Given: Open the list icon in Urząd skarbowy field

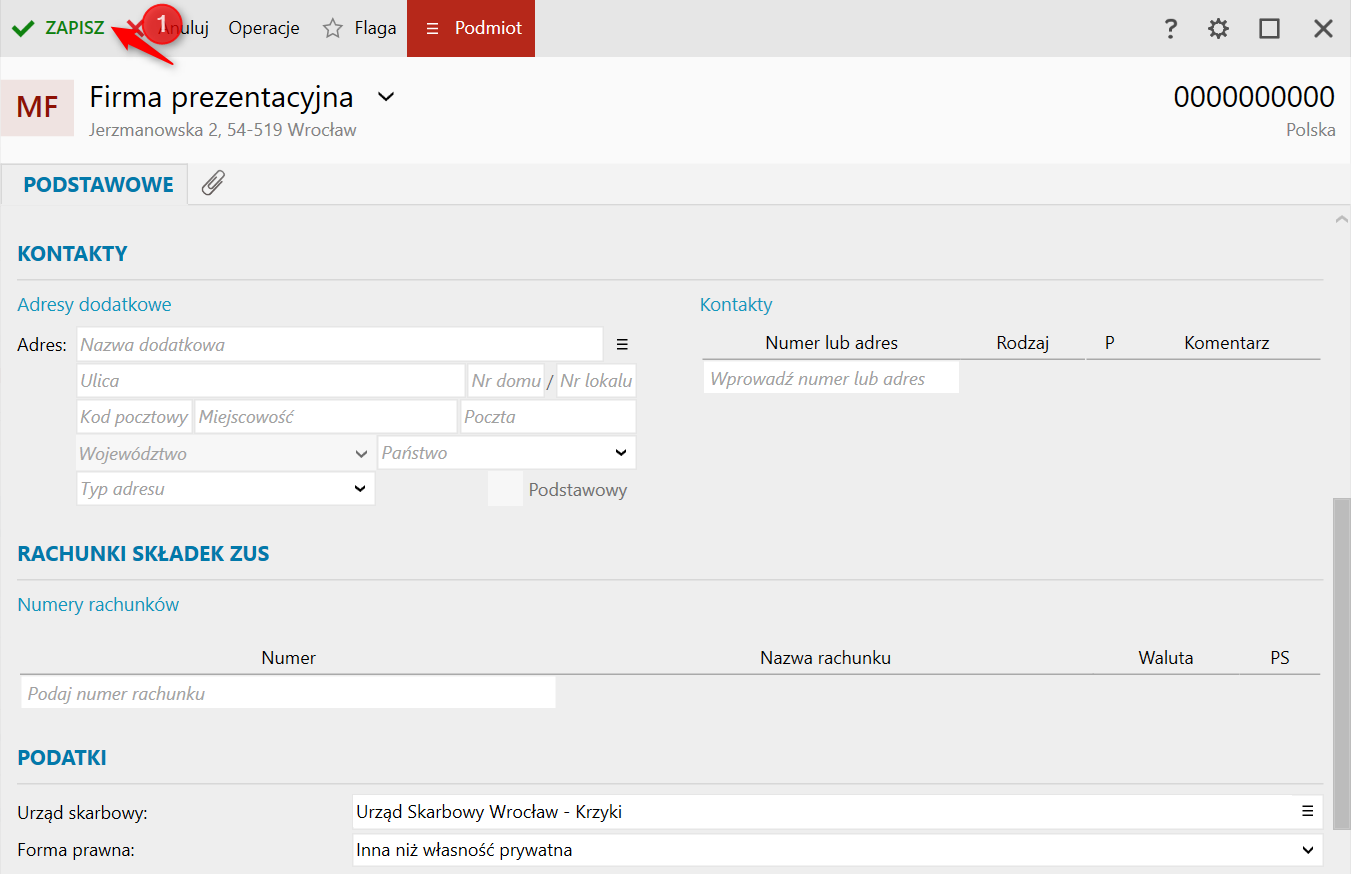Looking at the screenshot, I should click(1307, 812).
